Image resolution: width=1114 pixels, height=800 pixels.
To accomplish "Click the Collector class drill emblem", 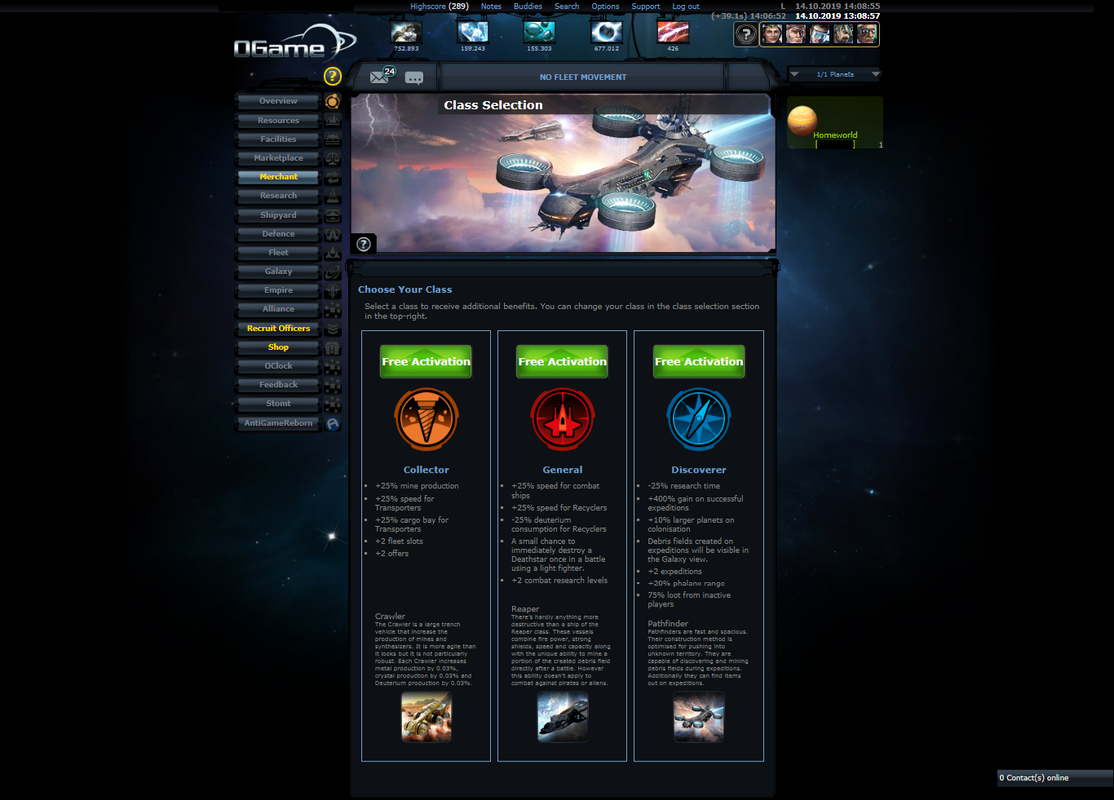I will pos(426,419).
